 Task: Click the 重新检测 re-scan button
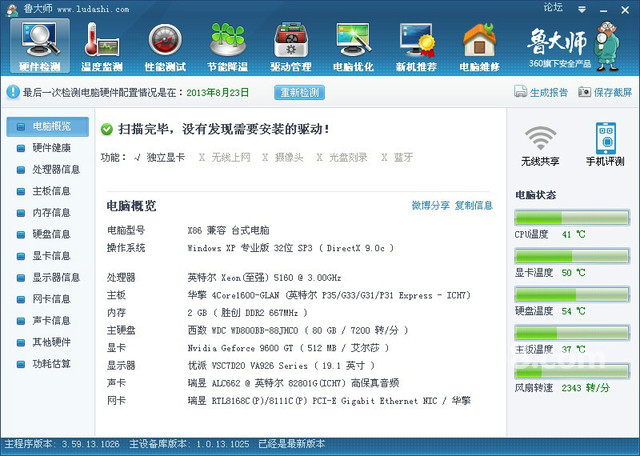(x=300, y=92)
